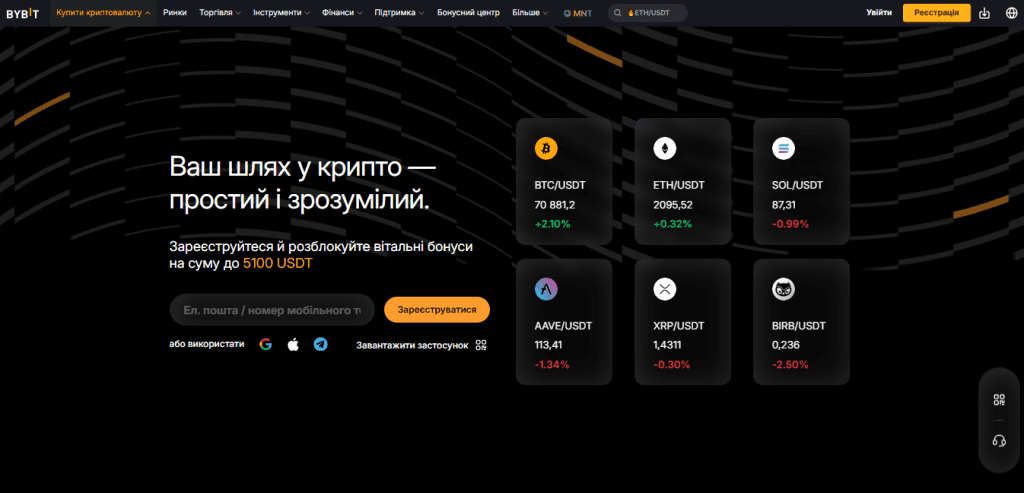Click the Bybit logo

click(x=23, y=13)
